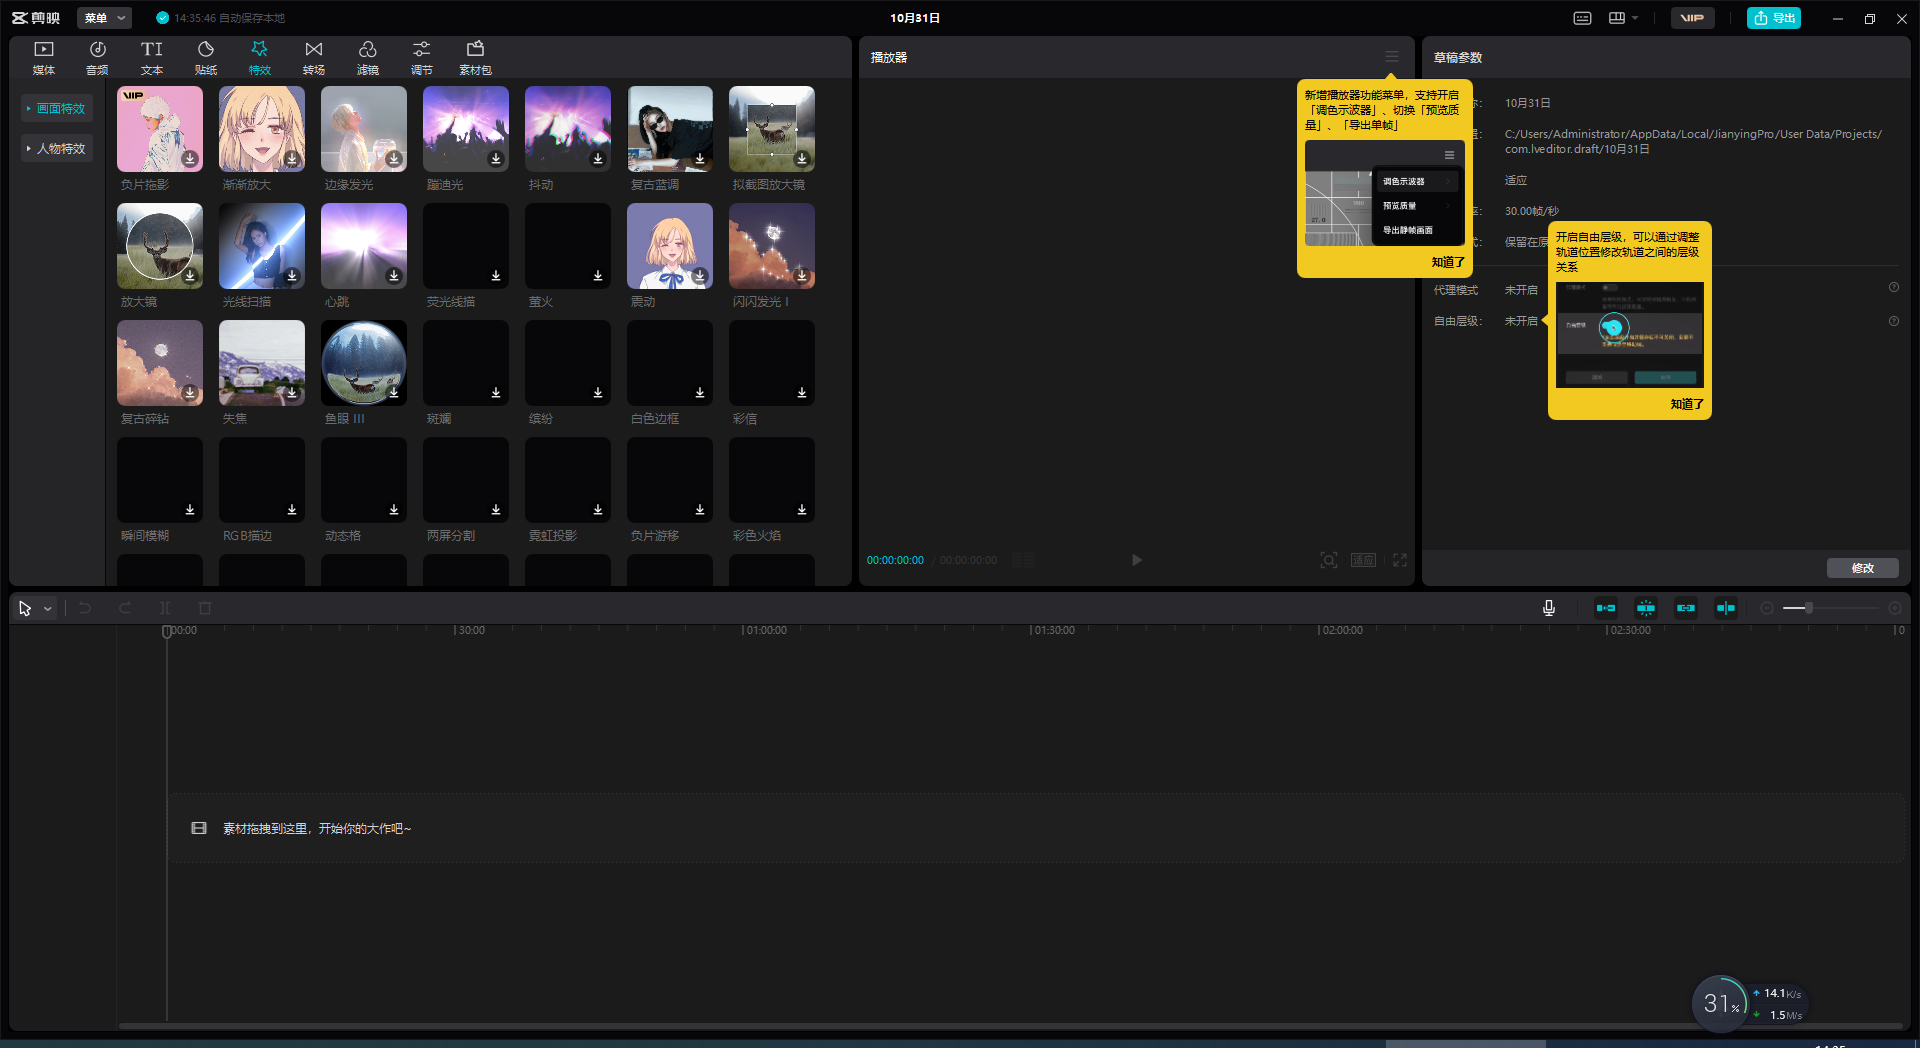The width and height of the screenshot is (1920, 1048).
Task: Dismiss free layer tip with 知道了
Action: 1687,404
